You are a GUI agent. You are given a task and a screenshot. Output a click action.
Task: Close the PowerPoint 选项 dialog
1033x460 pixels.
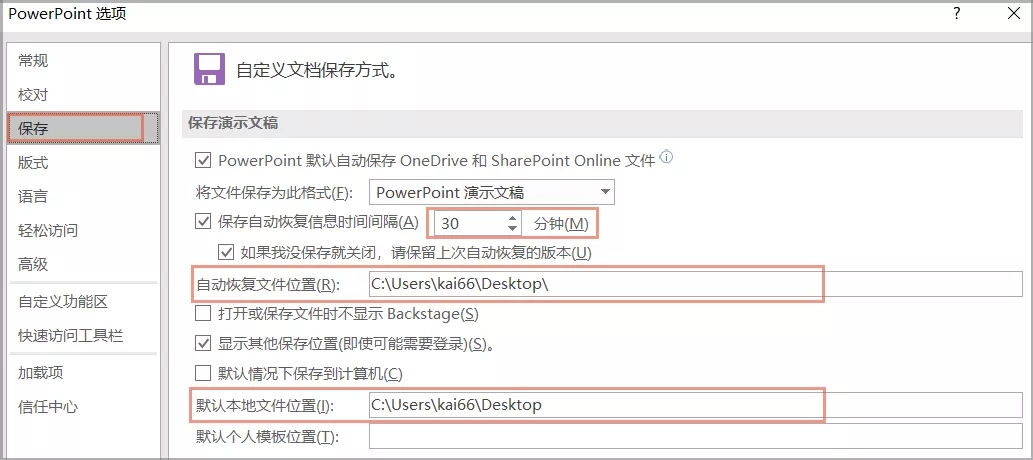pos(1014,14)
